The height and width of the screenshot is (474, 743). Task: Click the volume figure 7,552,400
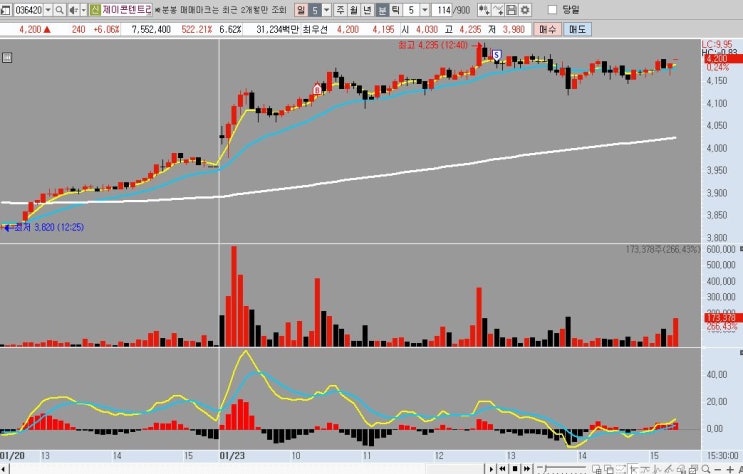(151, 29)
